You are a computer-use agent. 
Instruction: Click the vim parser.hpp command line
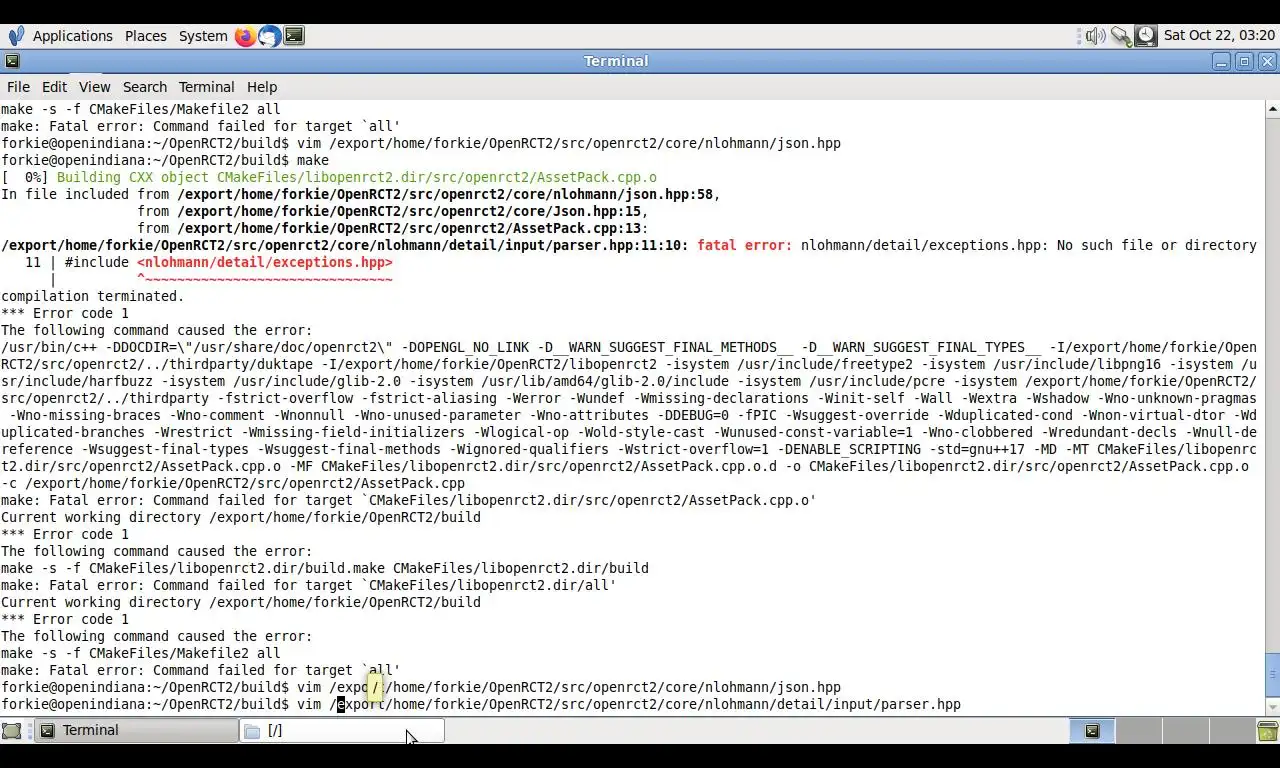pyautogui.click(x=481, y=704)
